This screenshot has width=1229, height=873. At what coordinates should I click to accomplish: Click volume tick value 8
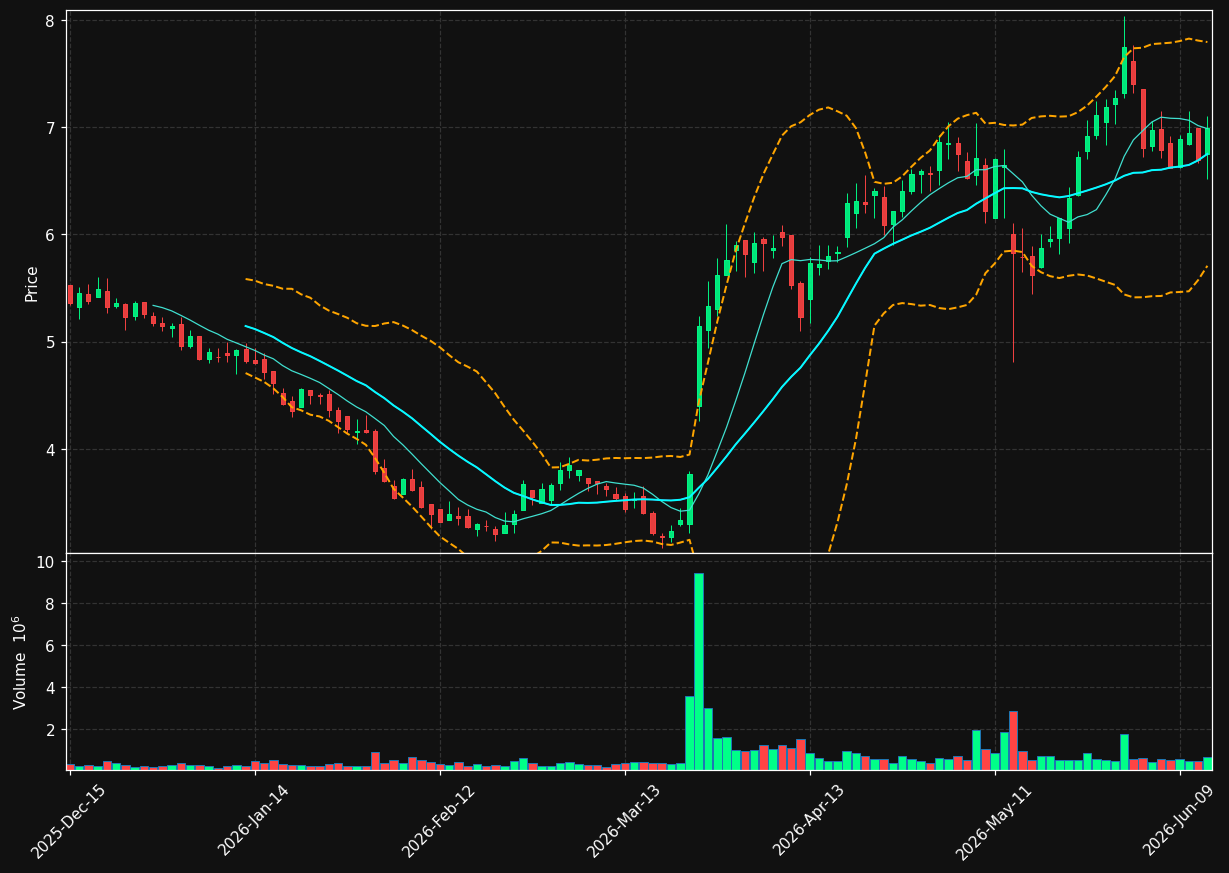click(52, 604)
